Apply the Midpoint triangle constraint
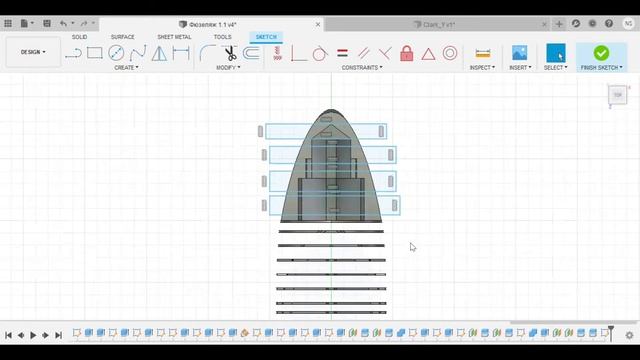The image size is (640, 360). (x=428, y=54)
